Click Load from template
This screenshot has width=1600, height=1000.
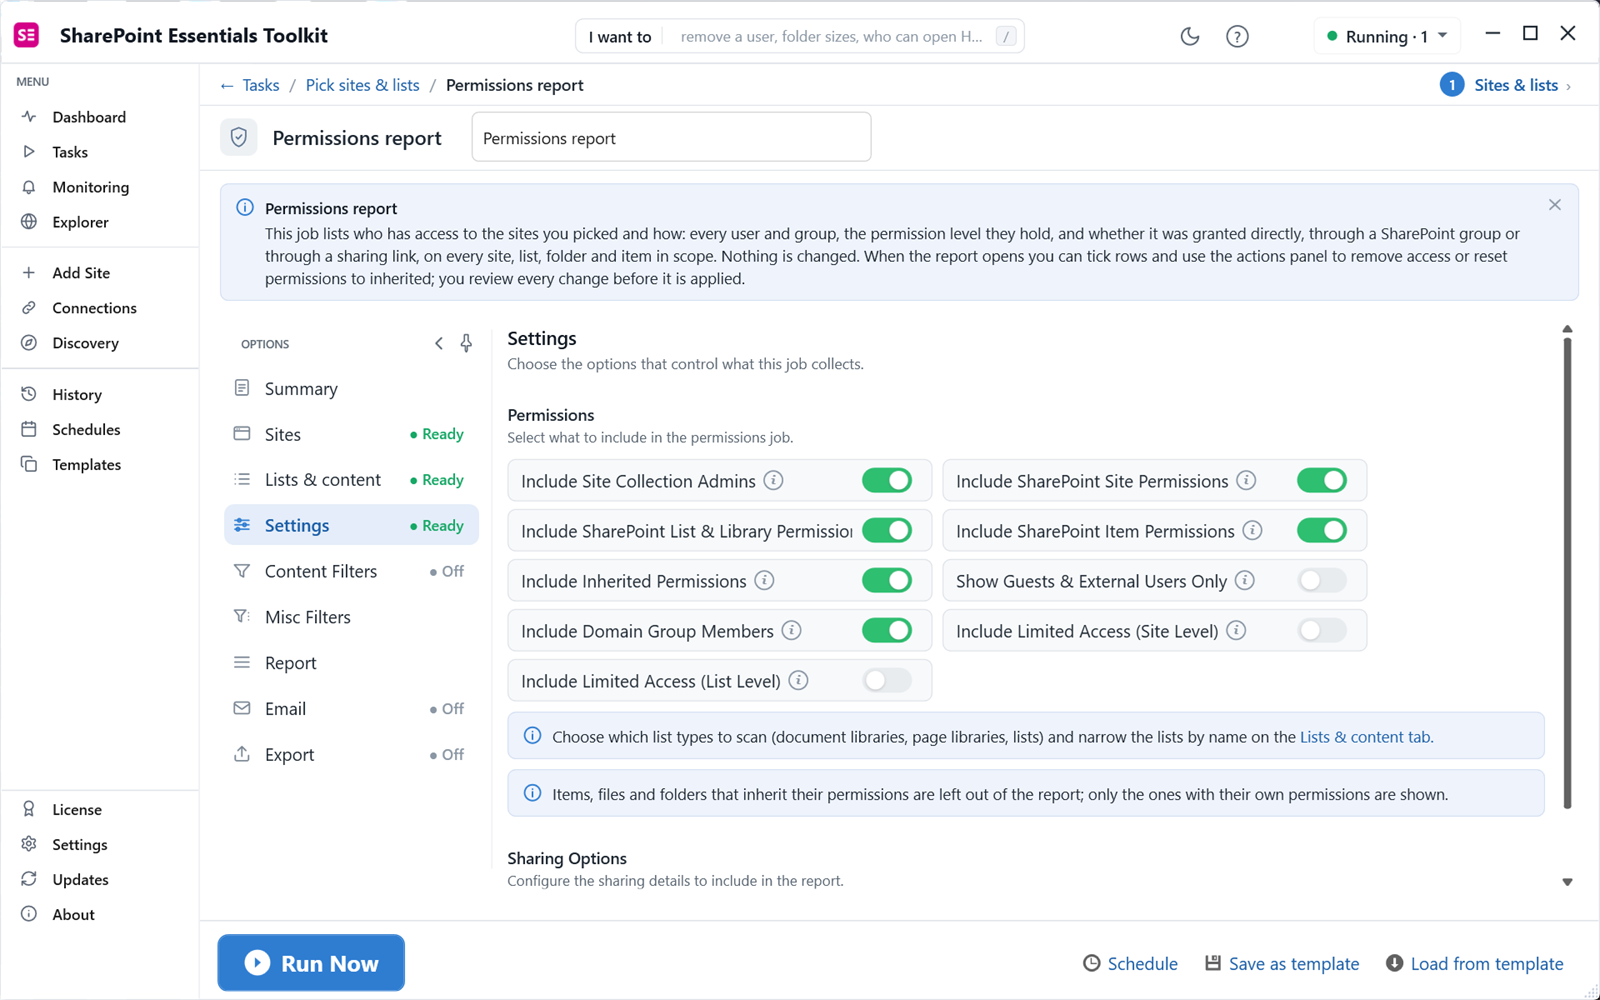tap(1475, 964)
